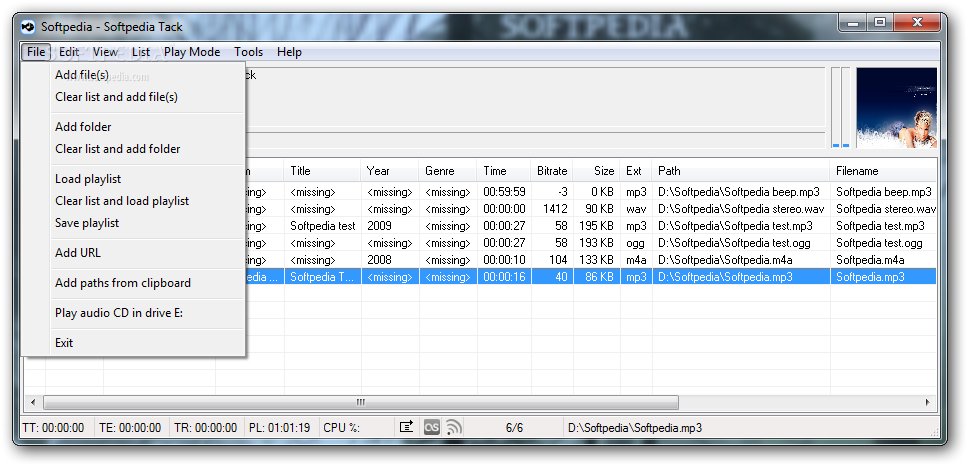Sort by the Year column header

390,171
